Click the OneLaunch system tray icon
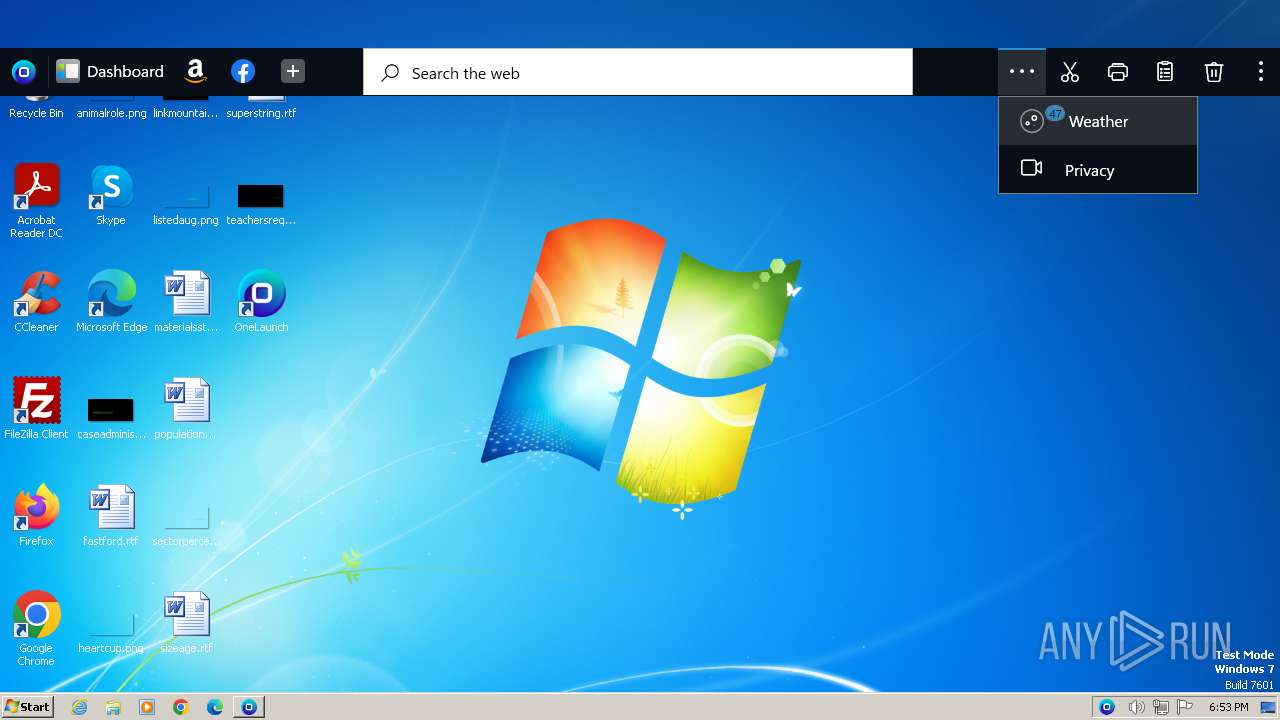 click(x=1107, y=707)
